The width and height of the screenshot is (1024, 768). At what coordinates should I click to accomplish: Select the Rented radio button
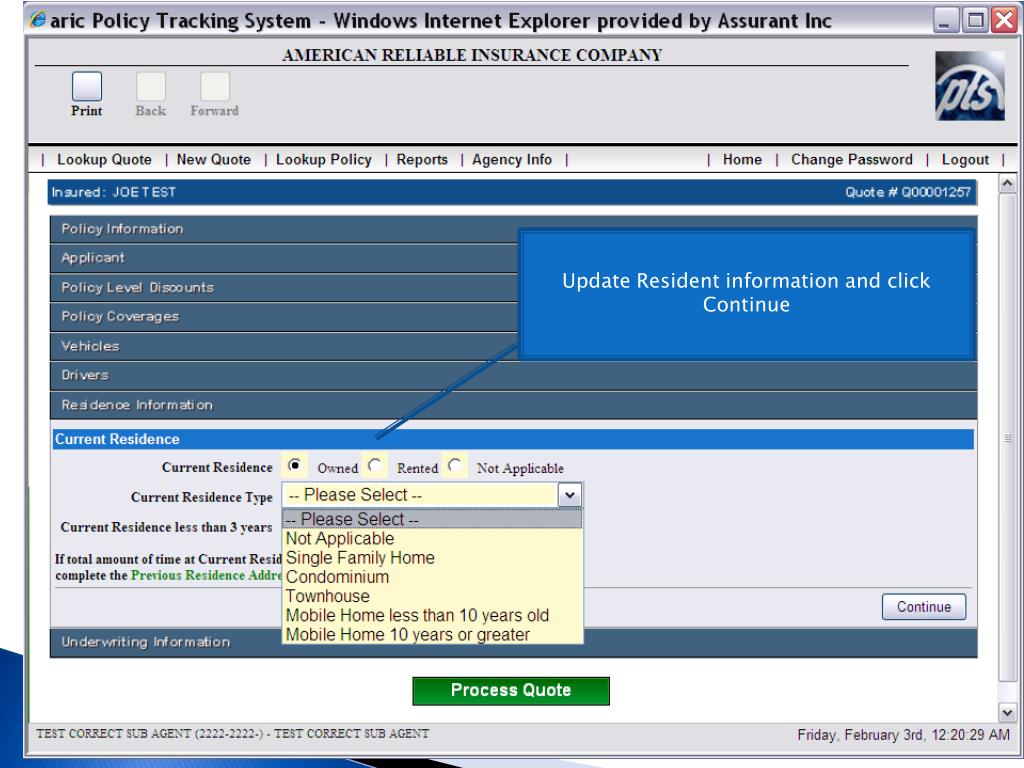pos(375,466)
